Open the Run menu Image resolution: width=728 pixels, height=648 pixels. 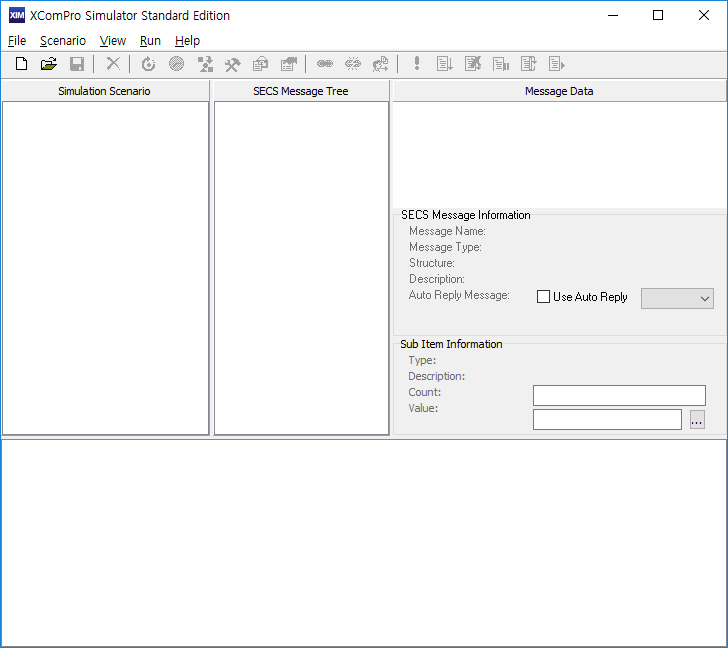150,41
